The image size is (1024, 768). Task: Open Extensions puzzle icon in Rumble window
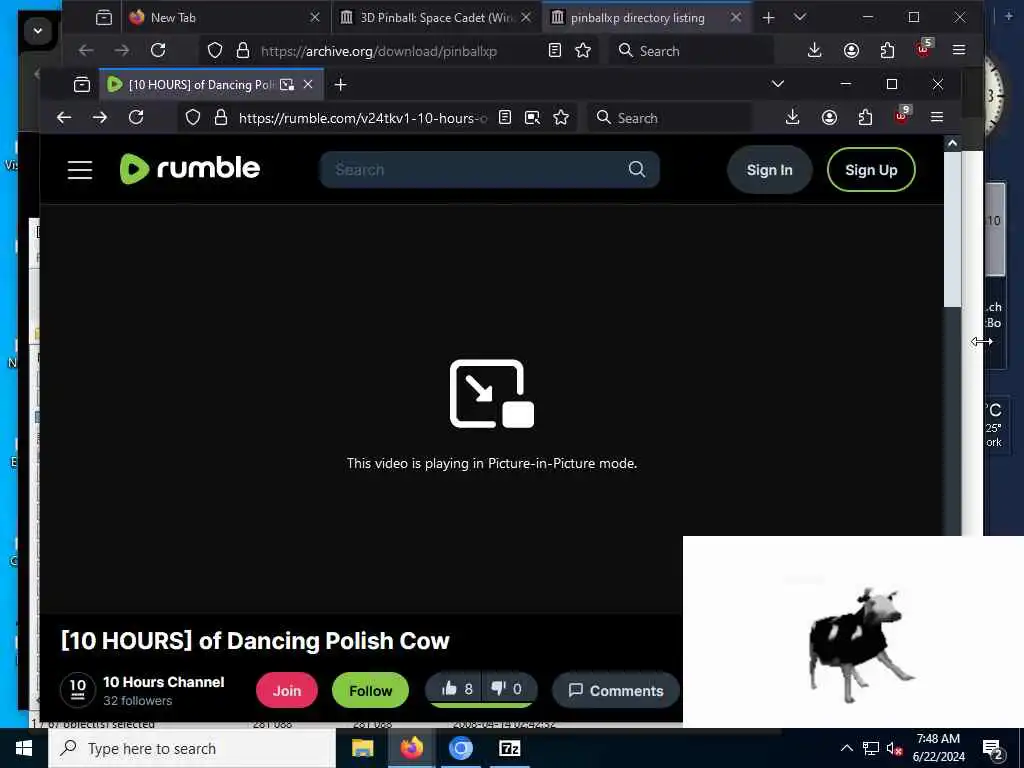pyautogui.click(x=865, y=118)
